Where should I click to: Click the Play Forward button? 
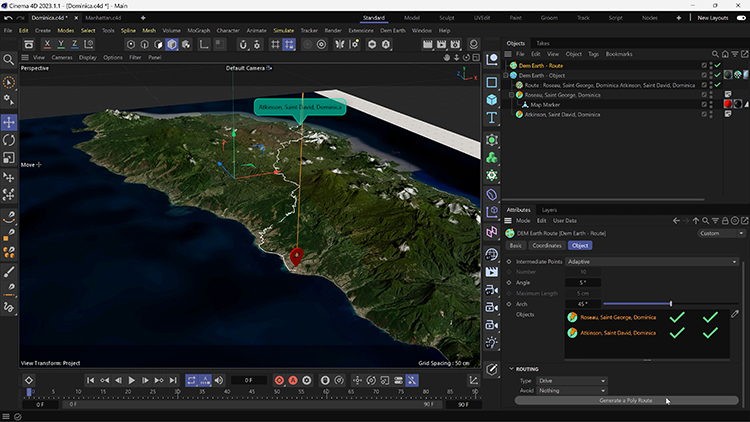click(131, 380)
